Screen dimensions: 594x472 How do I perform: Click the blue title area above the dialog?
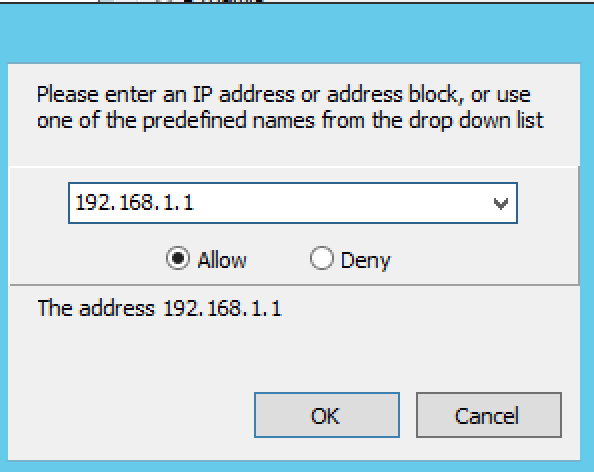[x=297, y=33]
